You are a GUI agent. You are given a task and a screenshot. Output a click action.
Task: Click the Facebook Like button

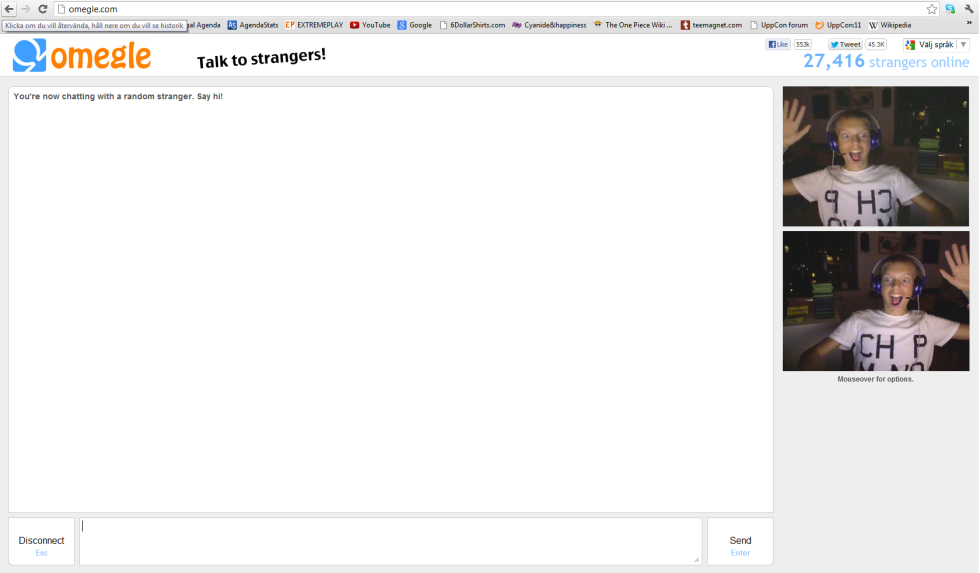coord(778,45)
